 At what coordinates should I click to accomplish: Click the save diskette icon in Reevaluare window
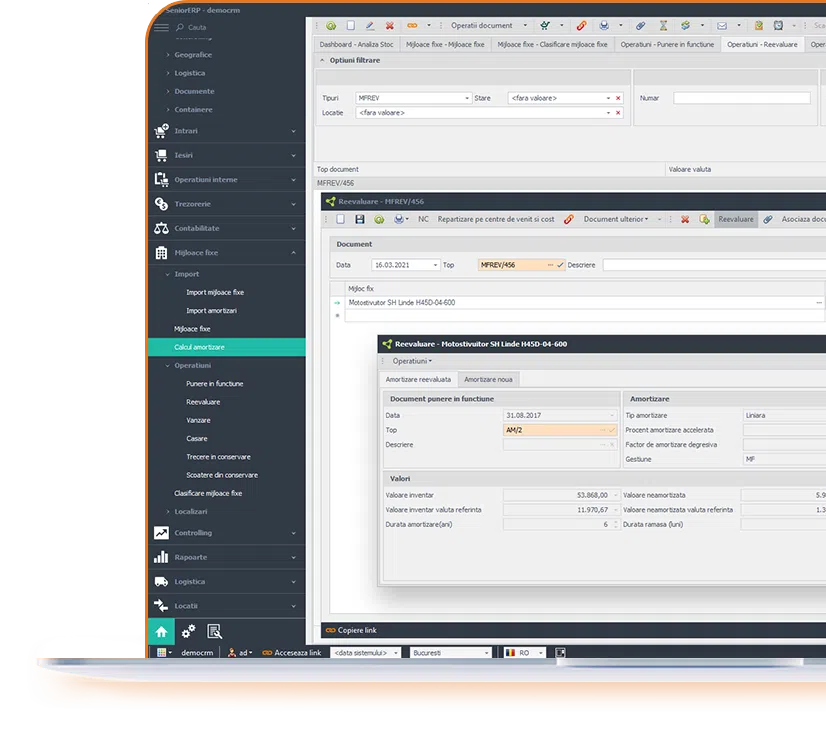tap(358, 221)
